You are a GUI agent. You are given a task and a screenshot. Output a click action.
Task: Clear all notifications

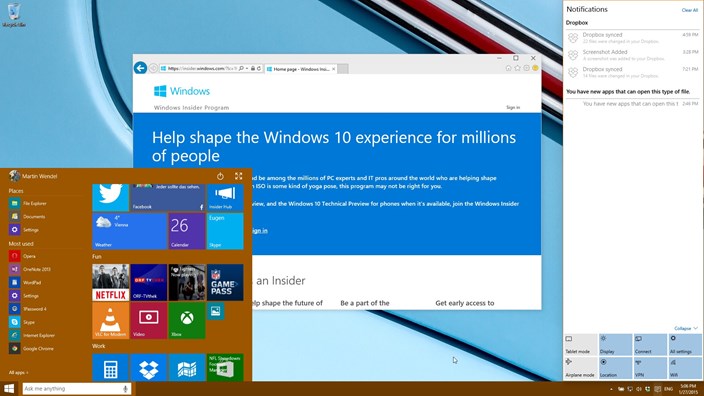tap(690, 10)
